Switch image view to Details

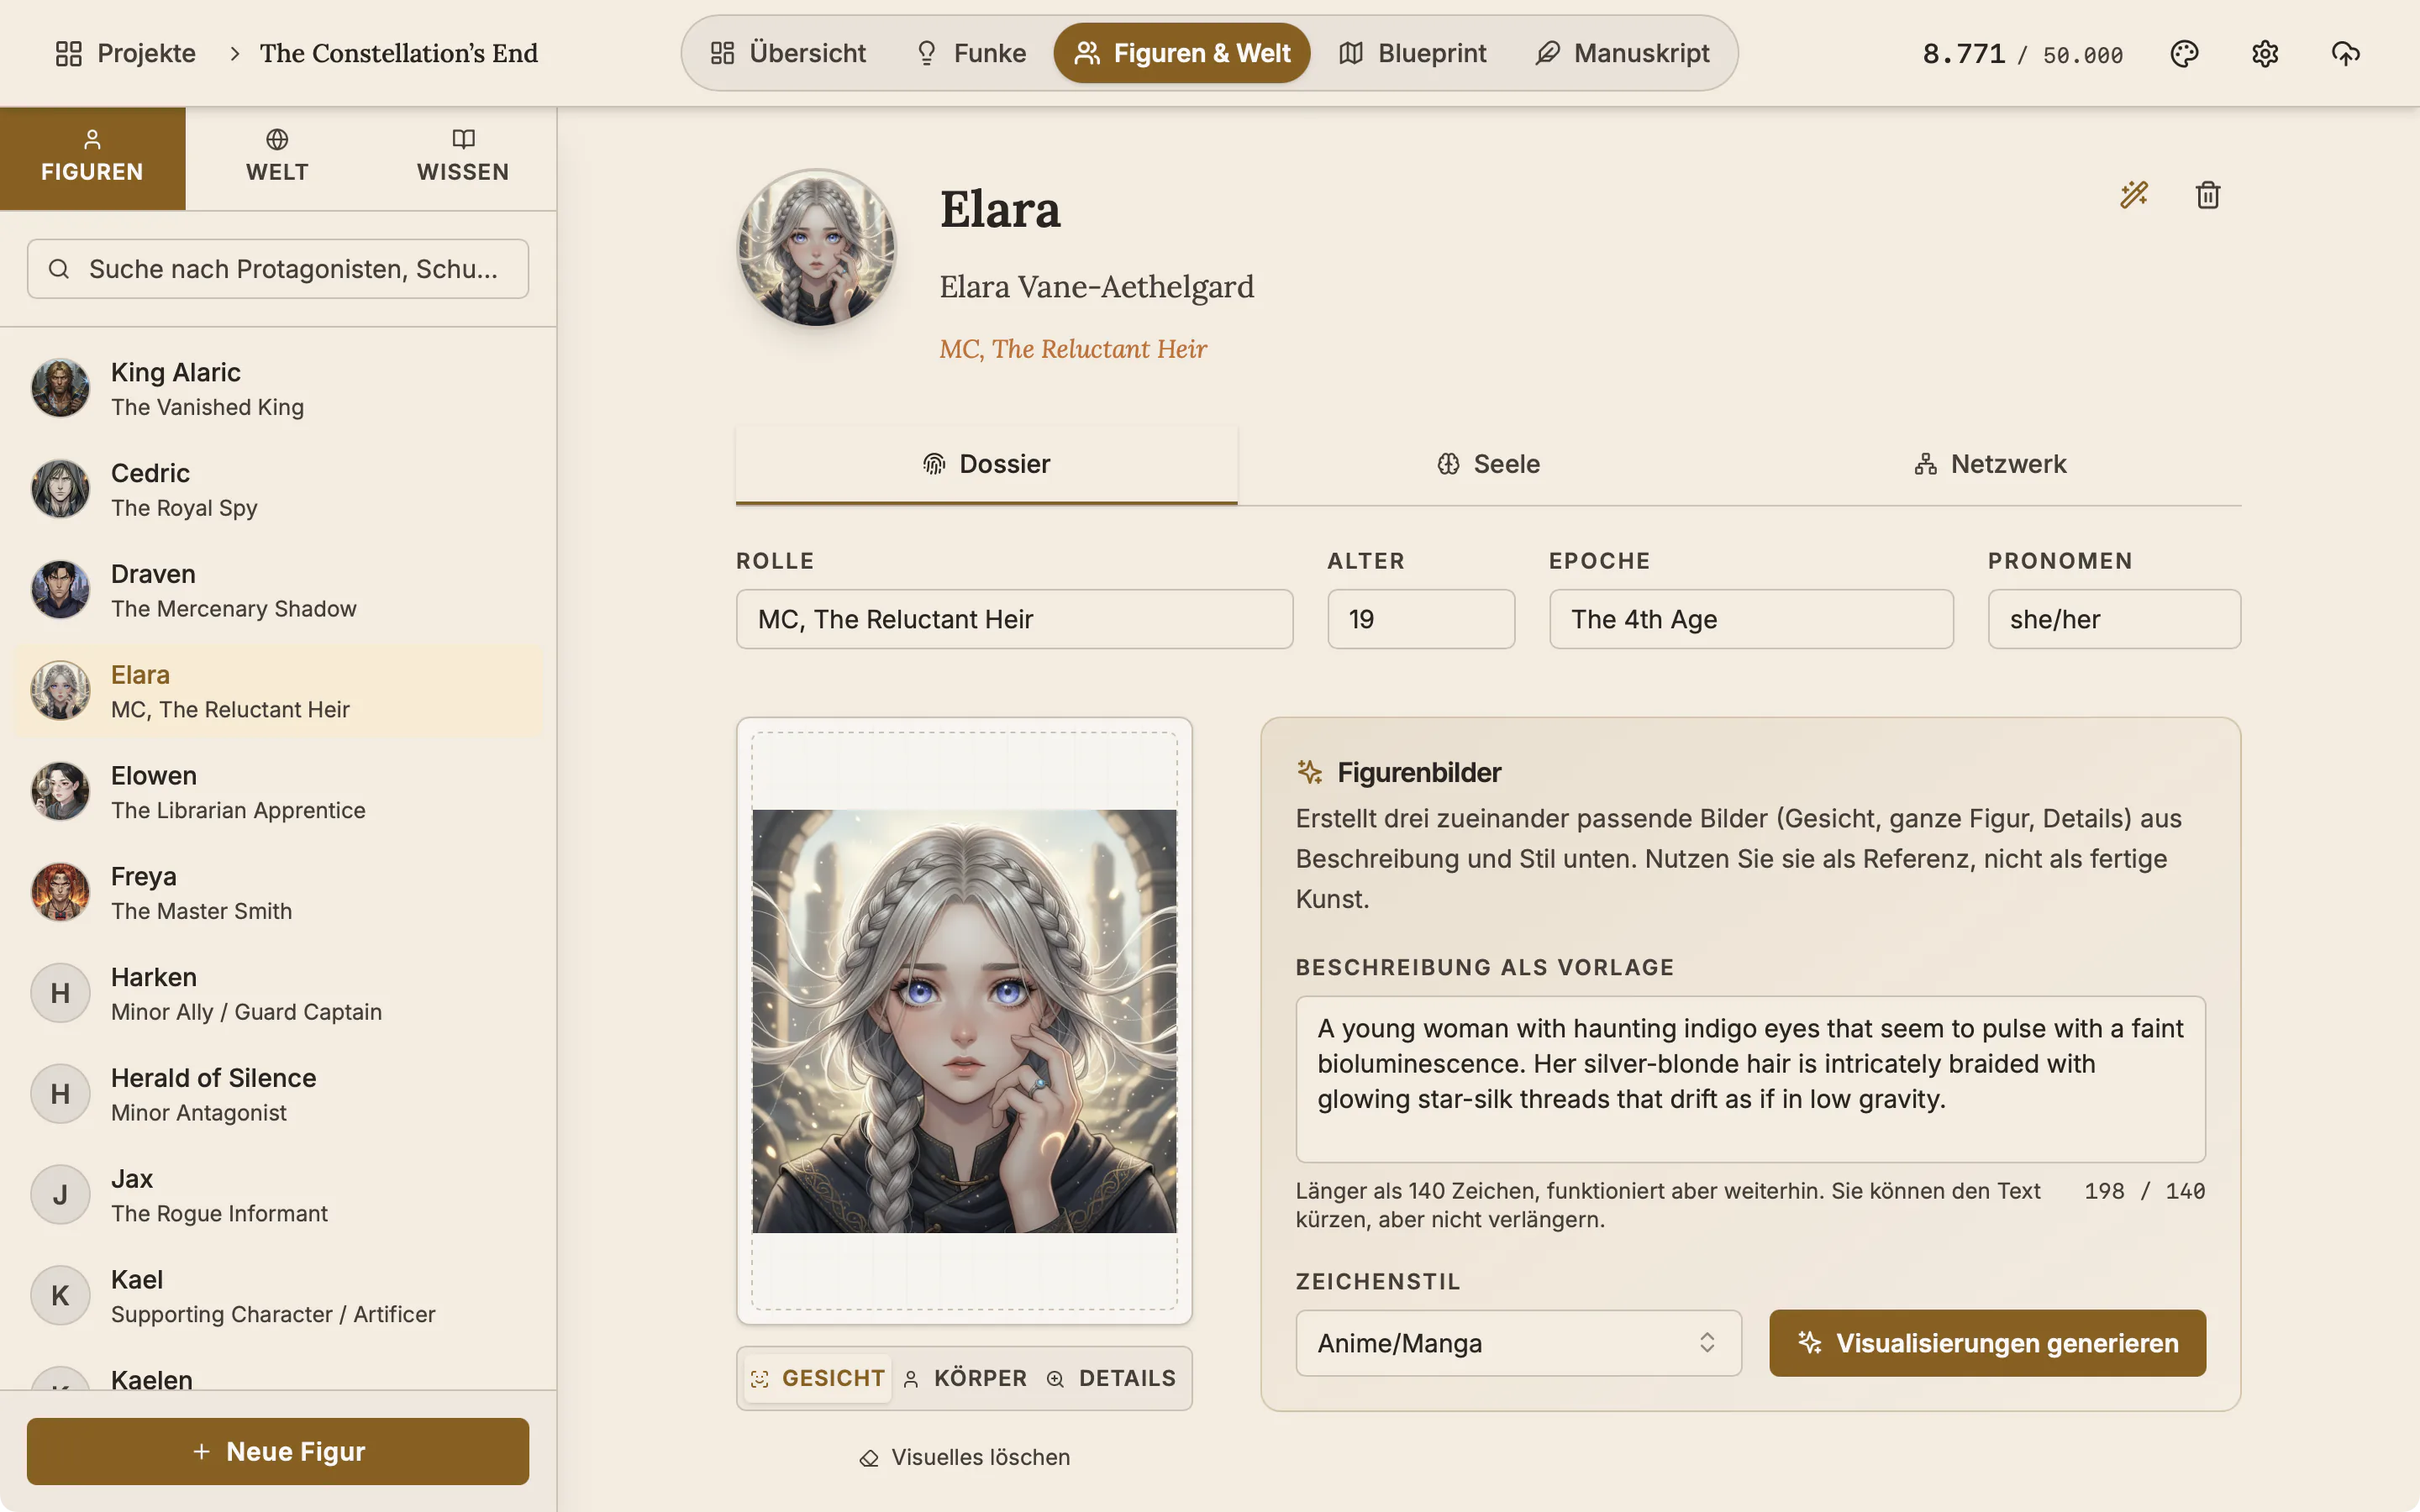coord(1111,1378)
